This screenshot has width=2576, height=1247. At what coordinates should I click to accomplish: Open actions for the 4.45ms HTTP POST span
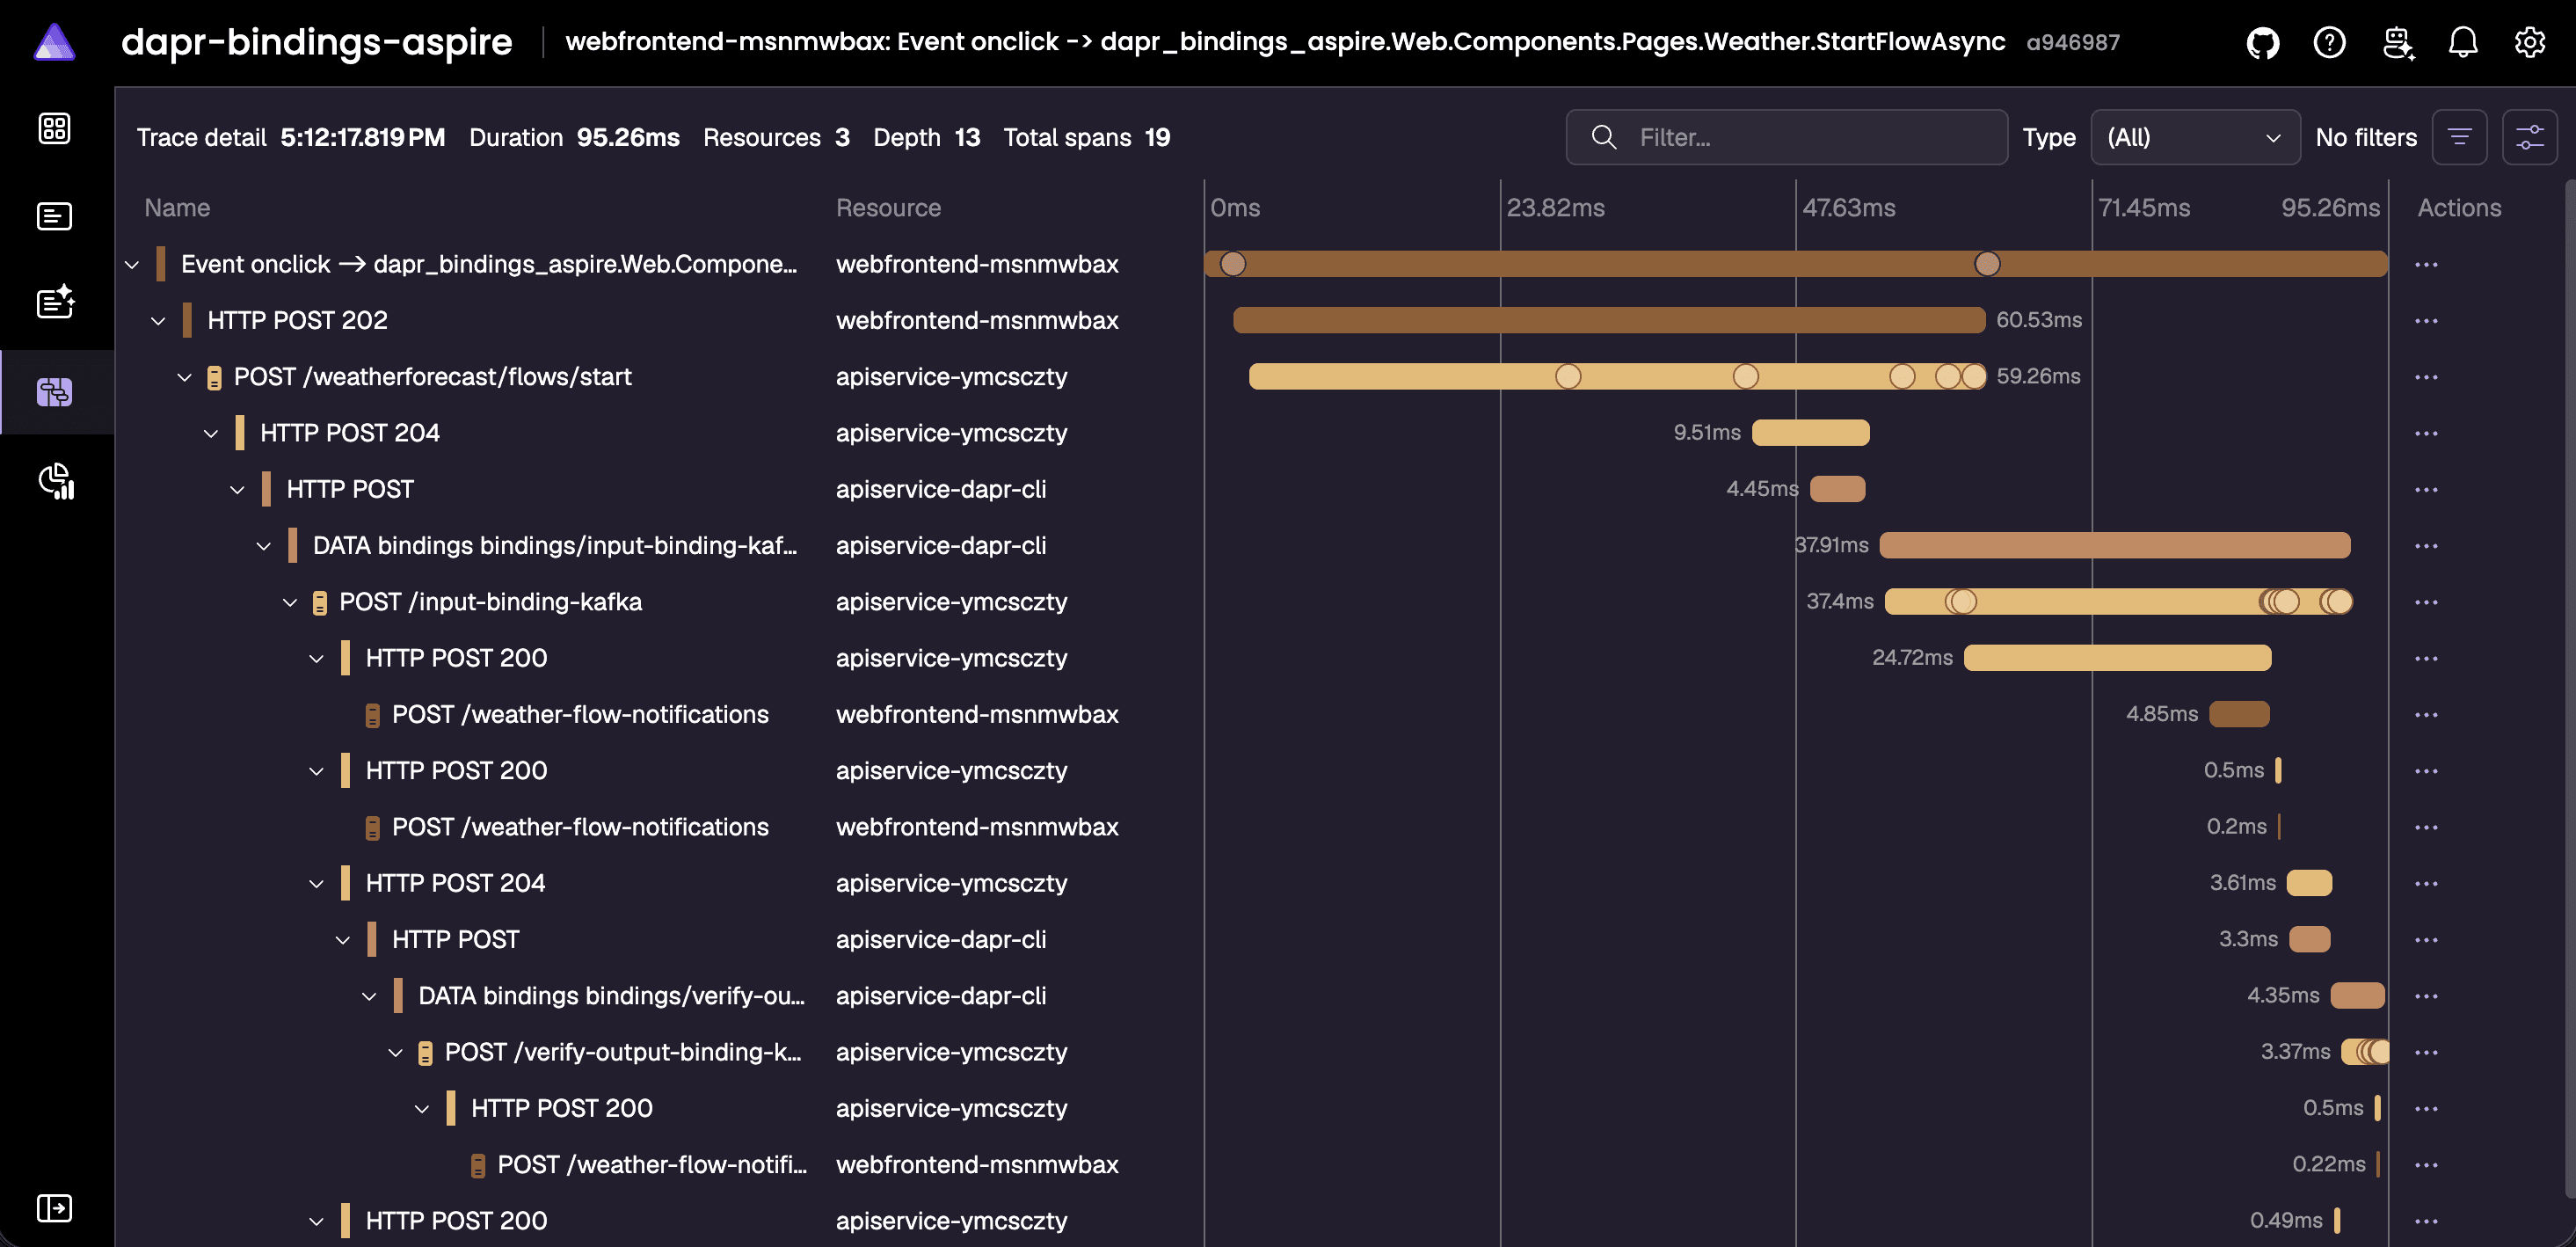(2426, 490)
